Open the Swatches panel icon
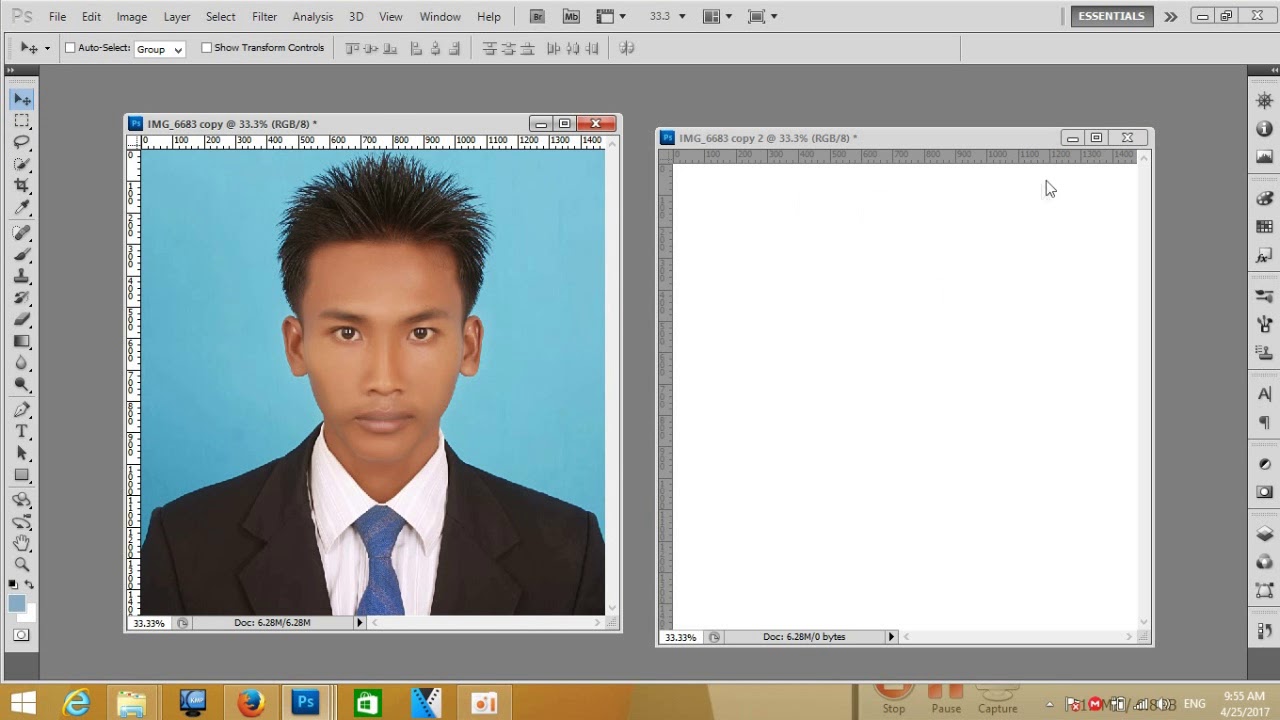Image resolution: width=1280 pixels, height=720 pixels. [x=1265, y=227]
